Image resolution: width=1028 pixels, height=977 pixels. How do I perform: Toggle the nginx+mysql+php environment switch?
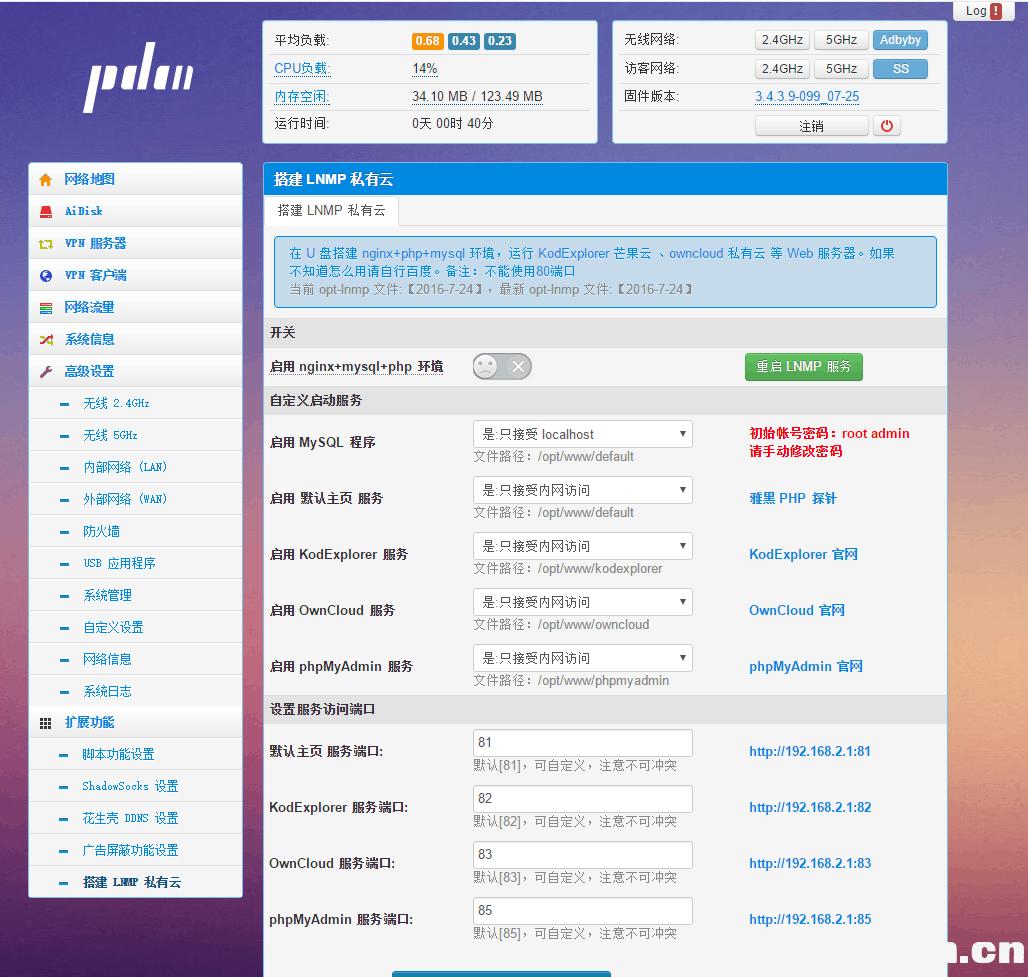tap(502, 367)
